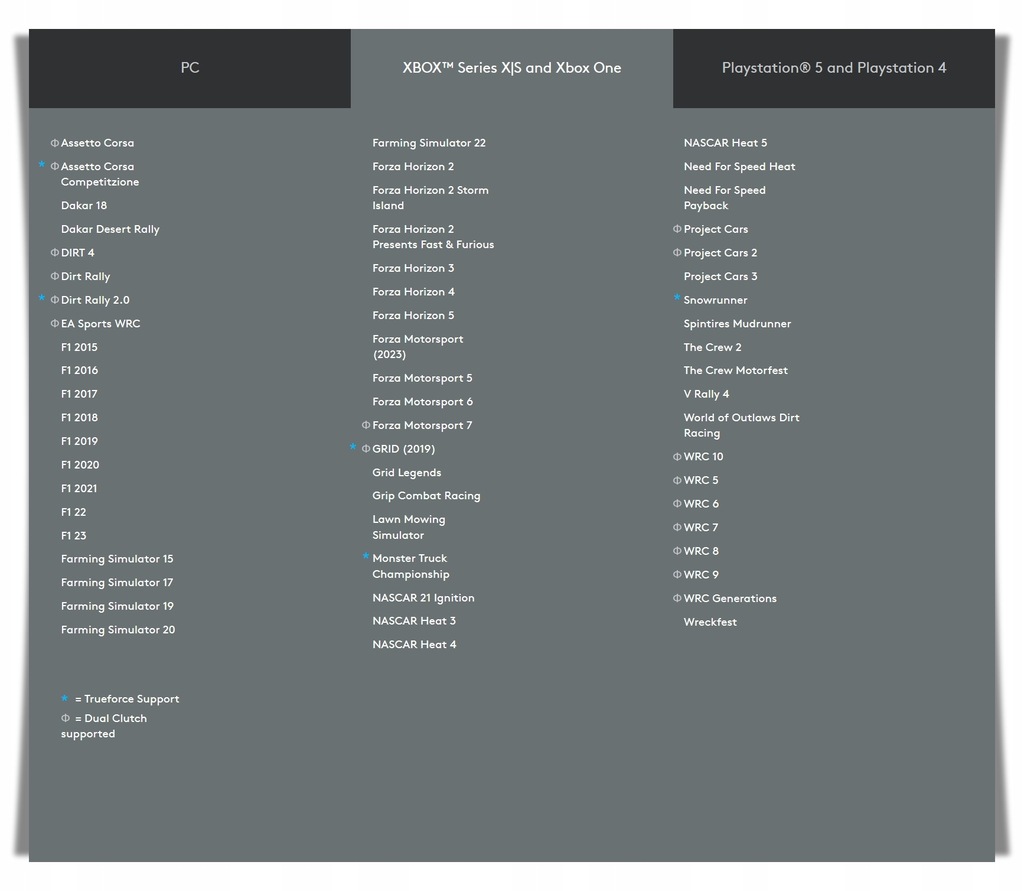
Task: Click dual clutch symbol next to WRC 6
Action: pos(677,504)
